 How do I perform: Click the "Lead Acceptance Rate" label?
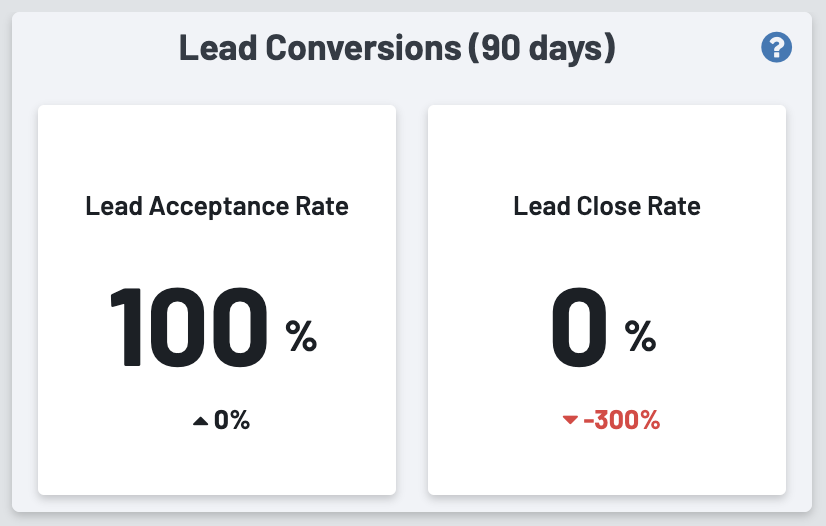tap(217, 207)
